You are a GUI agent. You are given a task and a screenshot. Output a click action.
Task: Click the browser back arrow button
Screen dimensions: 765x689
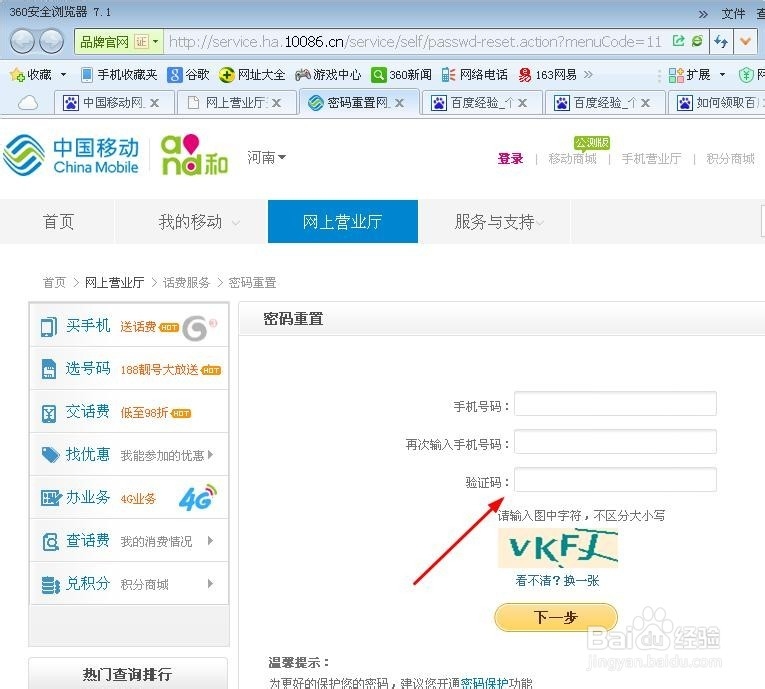(x=22, y=41)
